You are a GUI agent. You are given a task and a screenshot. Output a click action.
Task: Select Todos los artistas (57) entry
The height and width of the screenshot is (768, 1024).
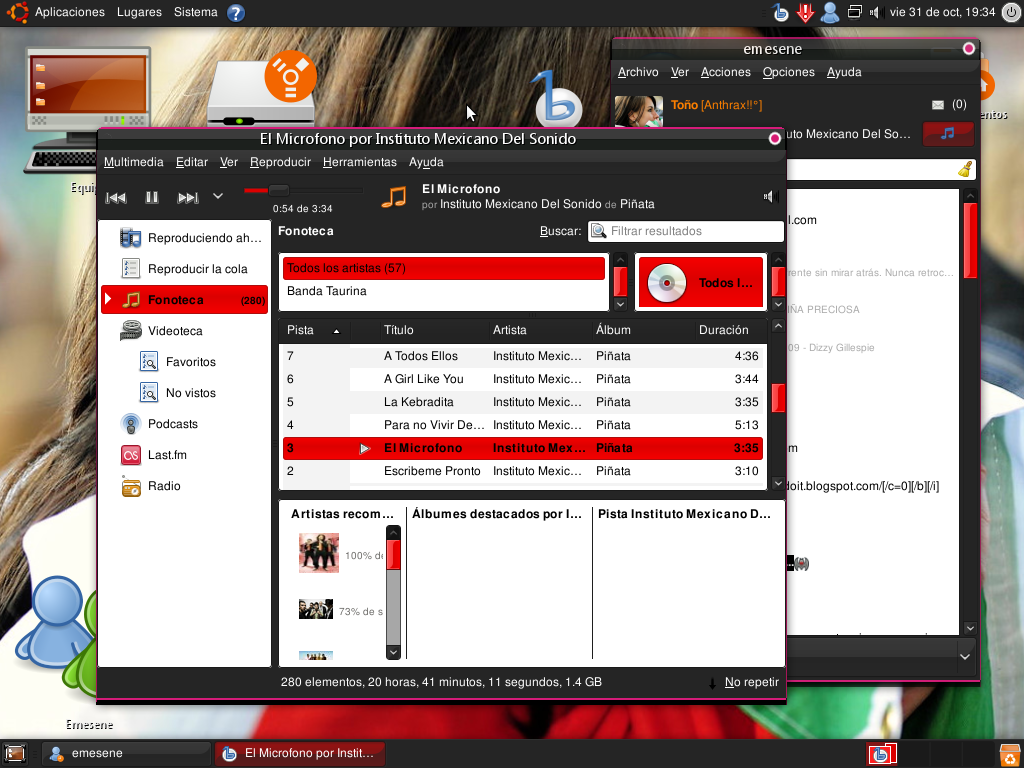[443, 268]
